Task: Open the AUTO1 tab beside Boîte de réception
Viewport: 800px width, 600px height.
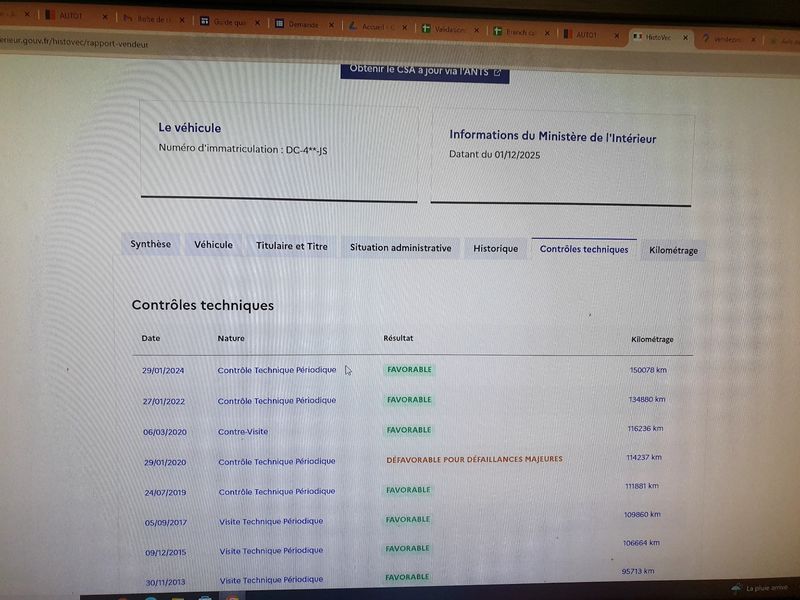Action: tap(71, 16)
